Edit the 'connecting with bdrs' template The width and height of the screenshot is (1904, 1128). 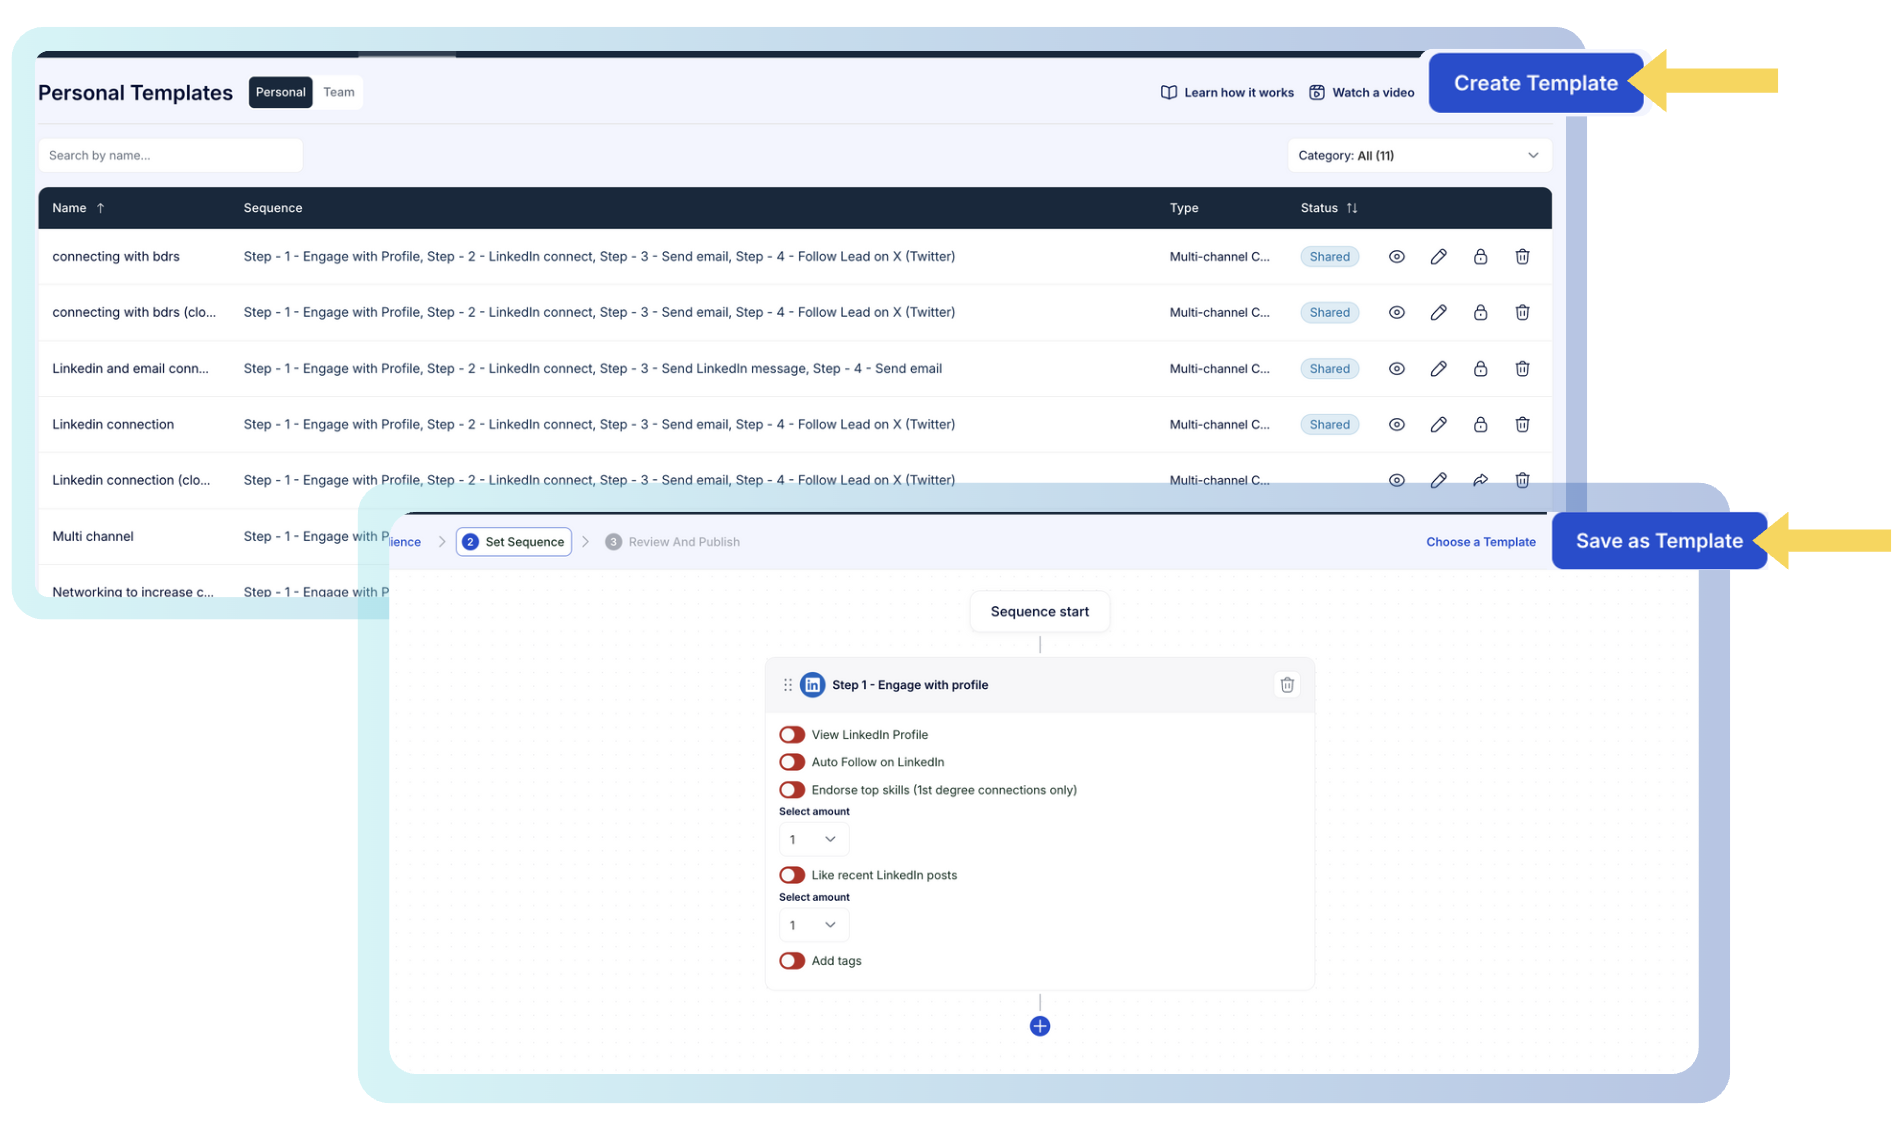pos(1438,257)
